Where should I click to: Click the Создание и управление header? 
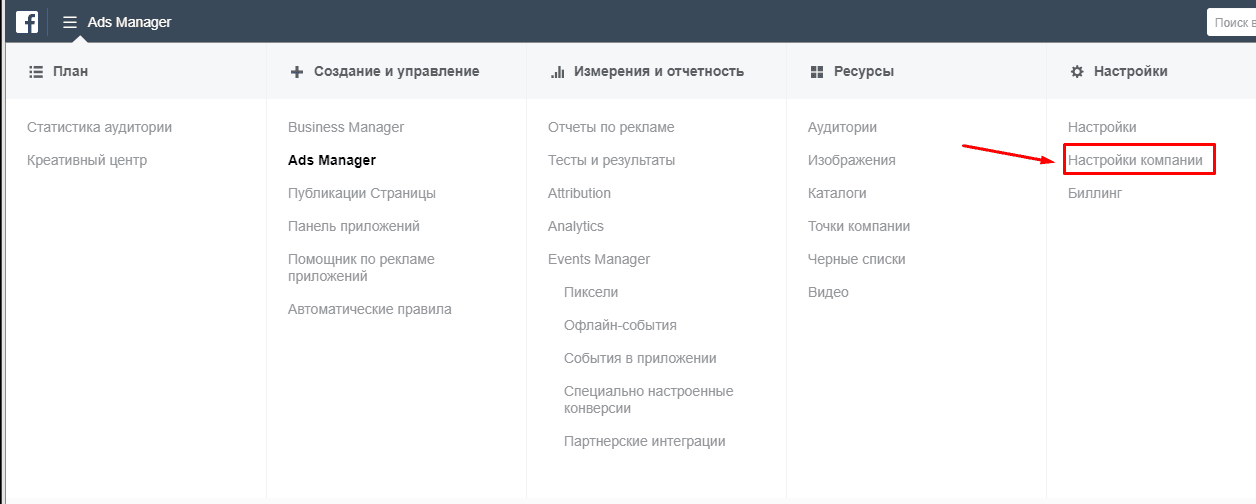[x=397, y=72]
